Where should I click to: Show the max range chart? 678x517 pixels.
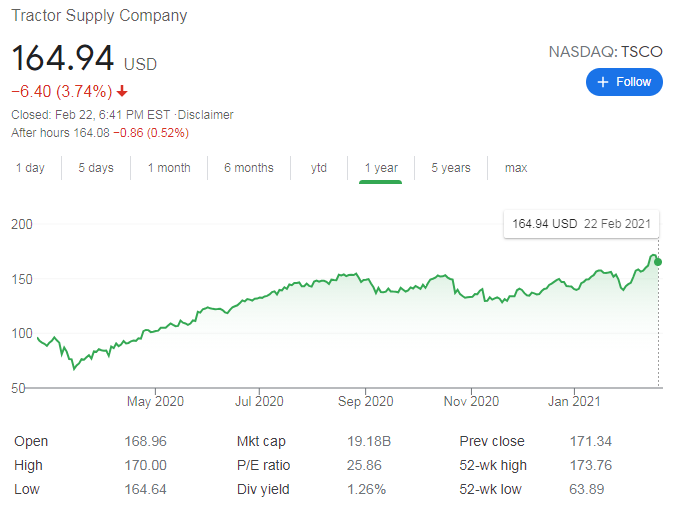[516, 168]
